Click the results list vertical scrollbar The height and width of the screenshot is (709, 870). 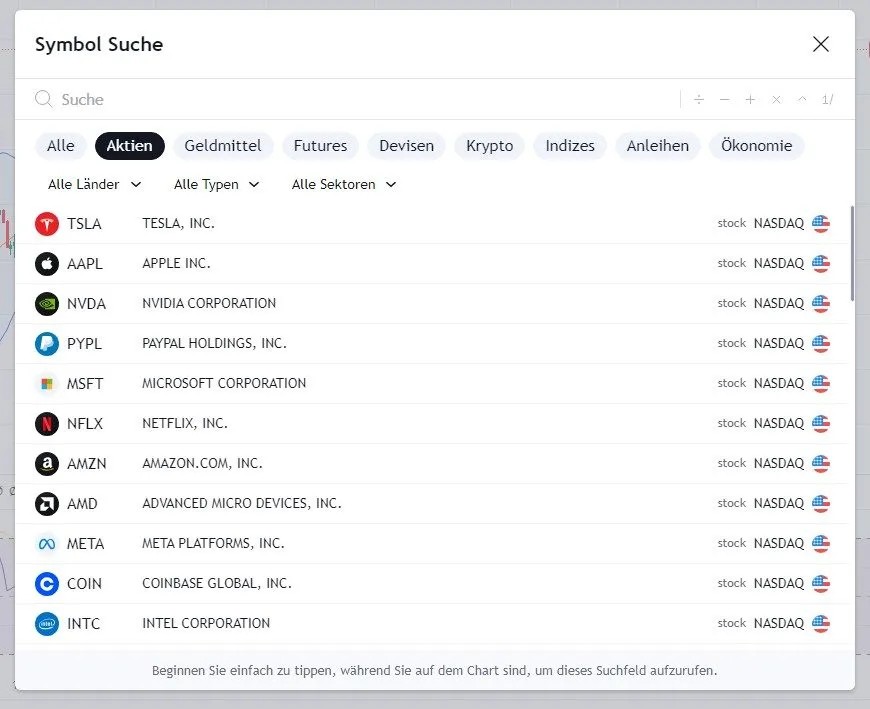pos(852,254)
